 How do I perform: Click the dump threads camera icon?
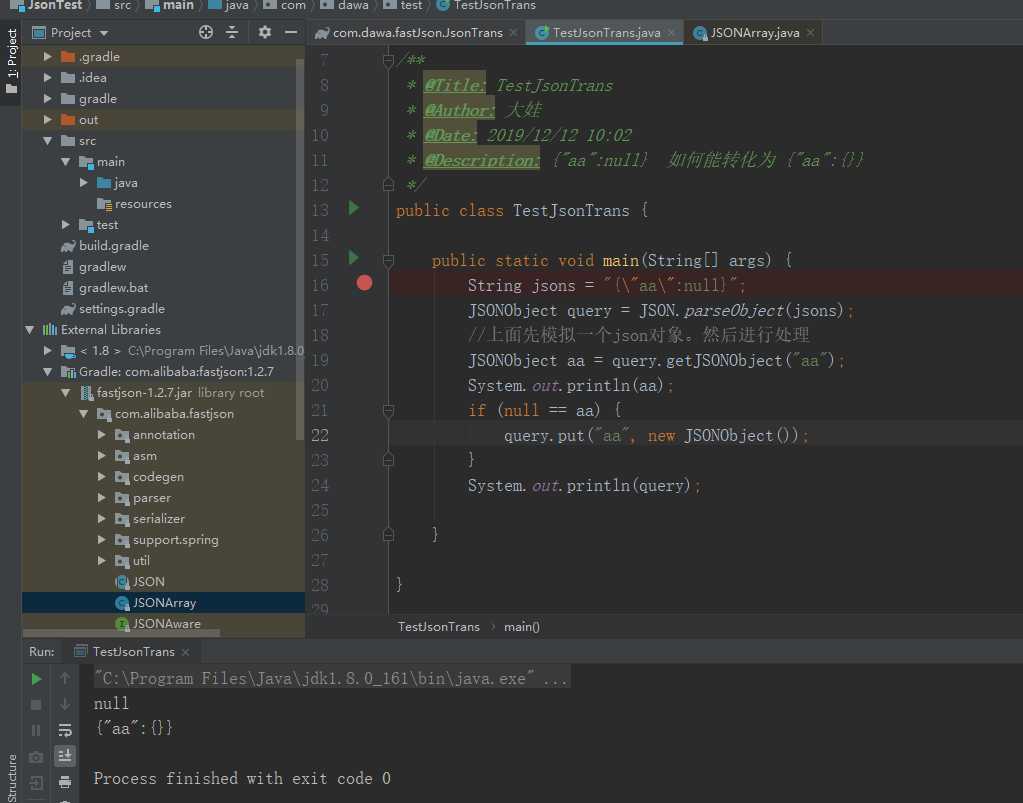pos(37,757)
